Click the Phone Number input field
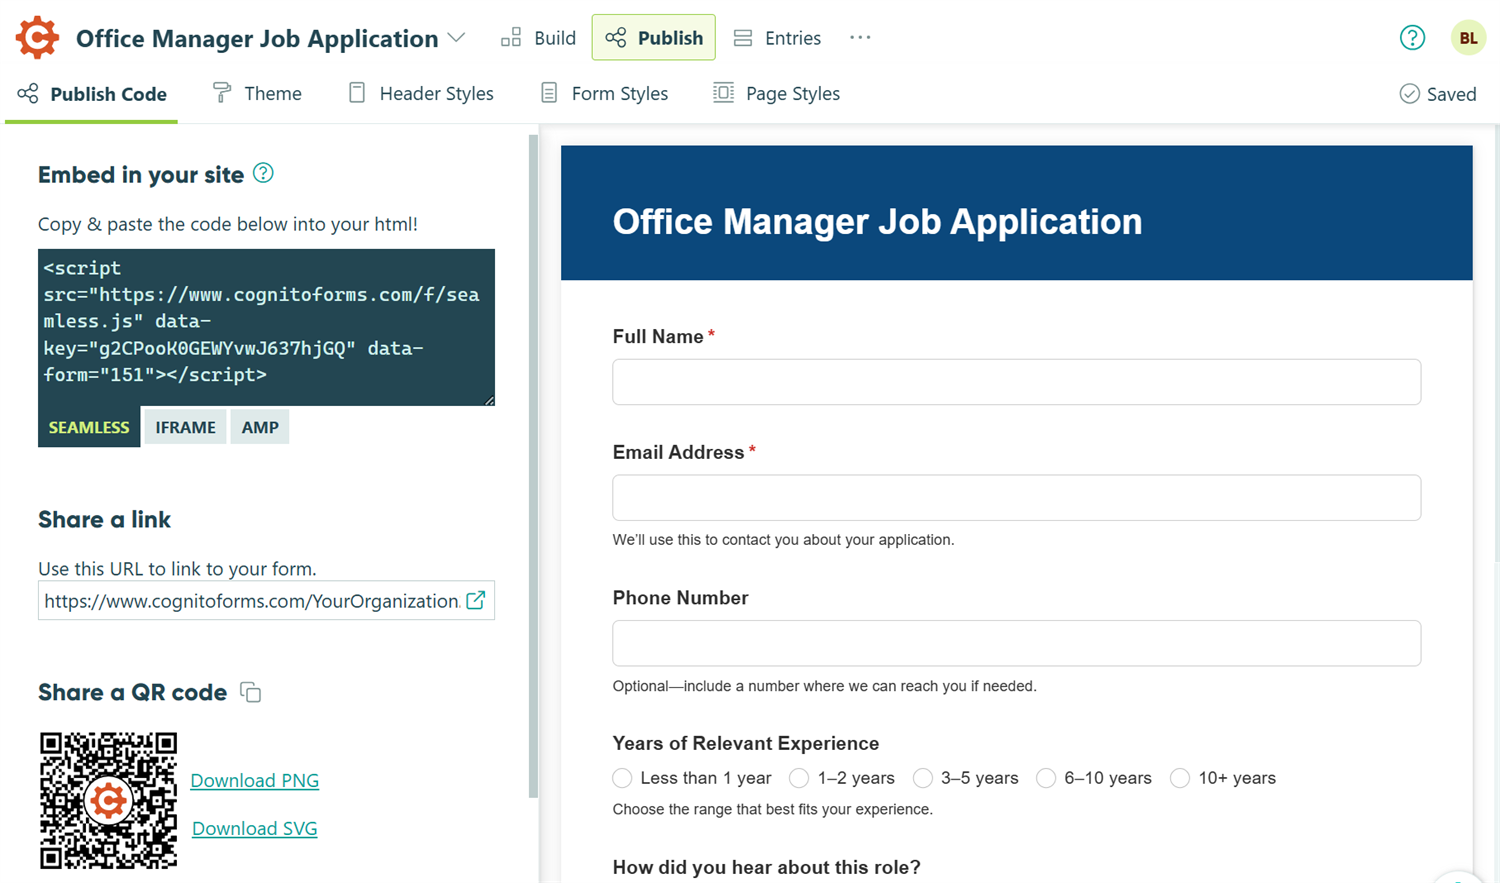This screenshot has height=883, width=1500. (1016, 643)
